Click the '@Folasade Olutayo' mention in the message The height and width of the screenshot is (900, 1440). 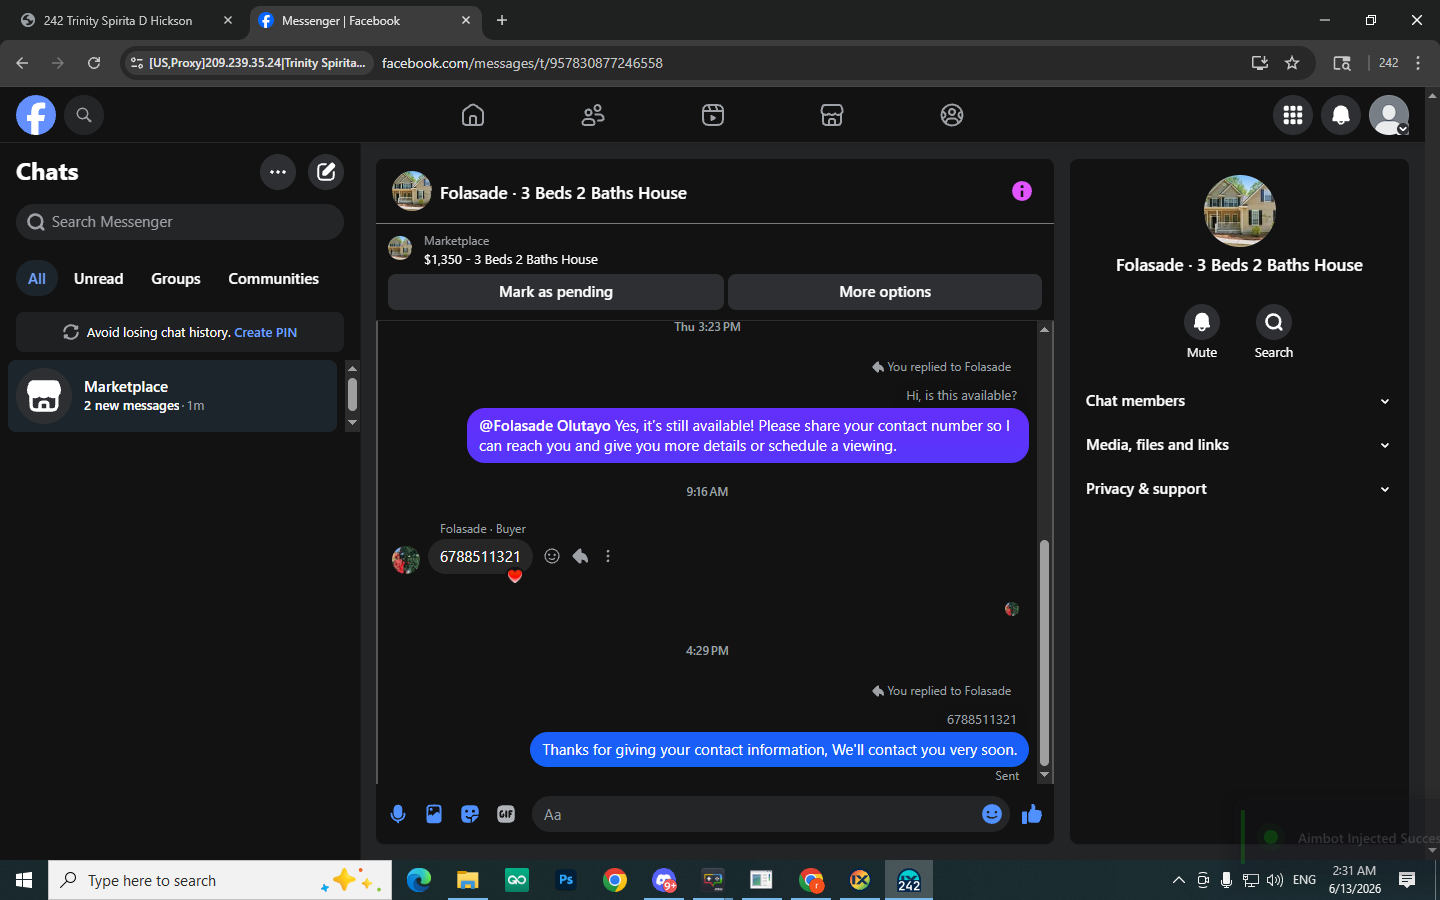(x=545, y=426)
